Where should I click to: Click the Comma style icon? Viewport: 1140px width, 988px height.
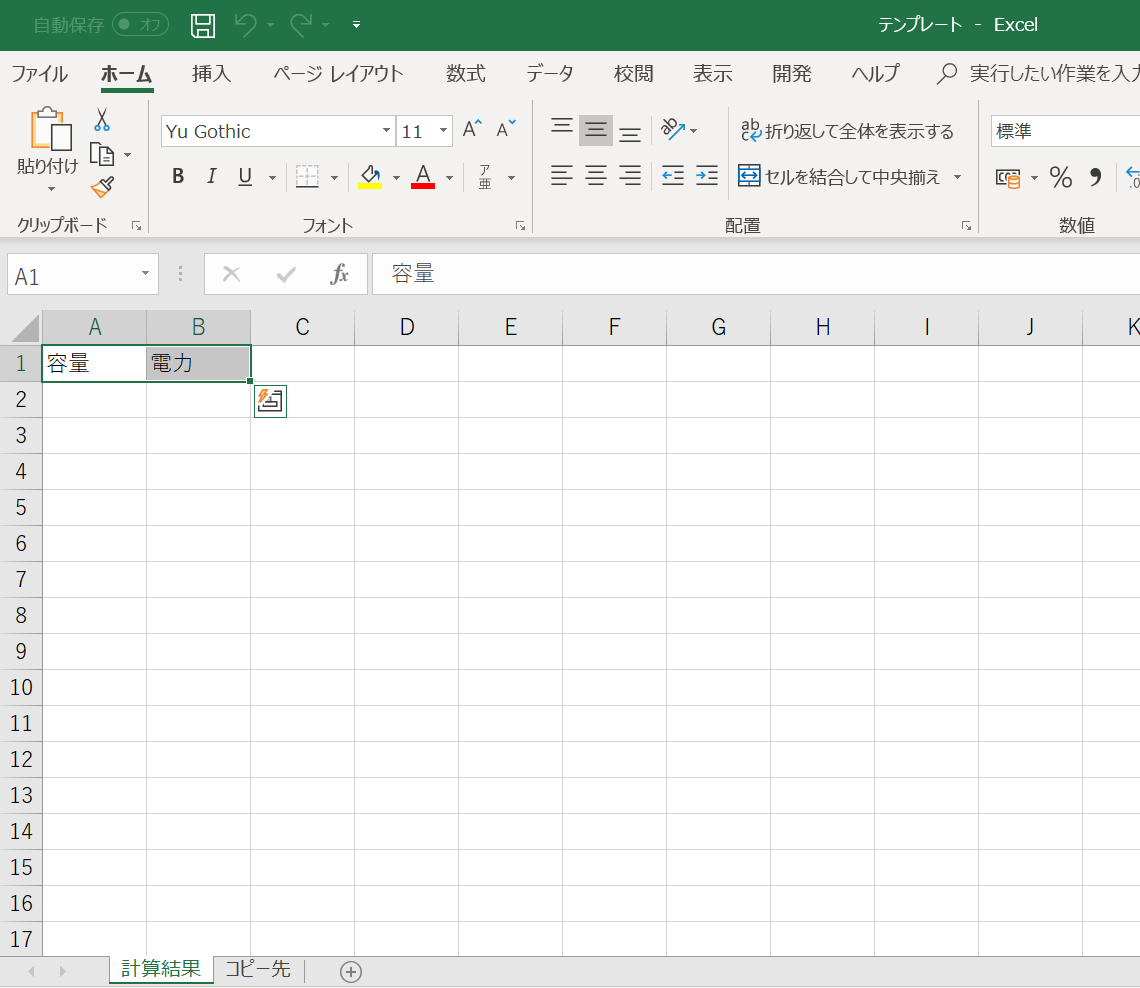tap(1095, 177)
